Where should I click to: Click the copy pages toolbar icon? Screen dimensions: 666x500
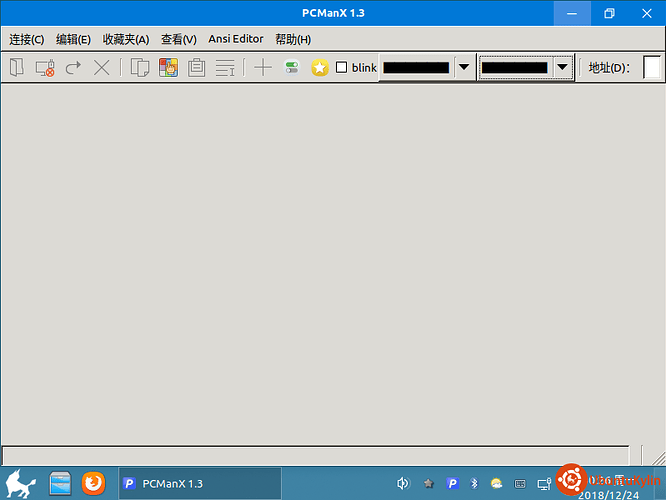(x=140, y=68)
